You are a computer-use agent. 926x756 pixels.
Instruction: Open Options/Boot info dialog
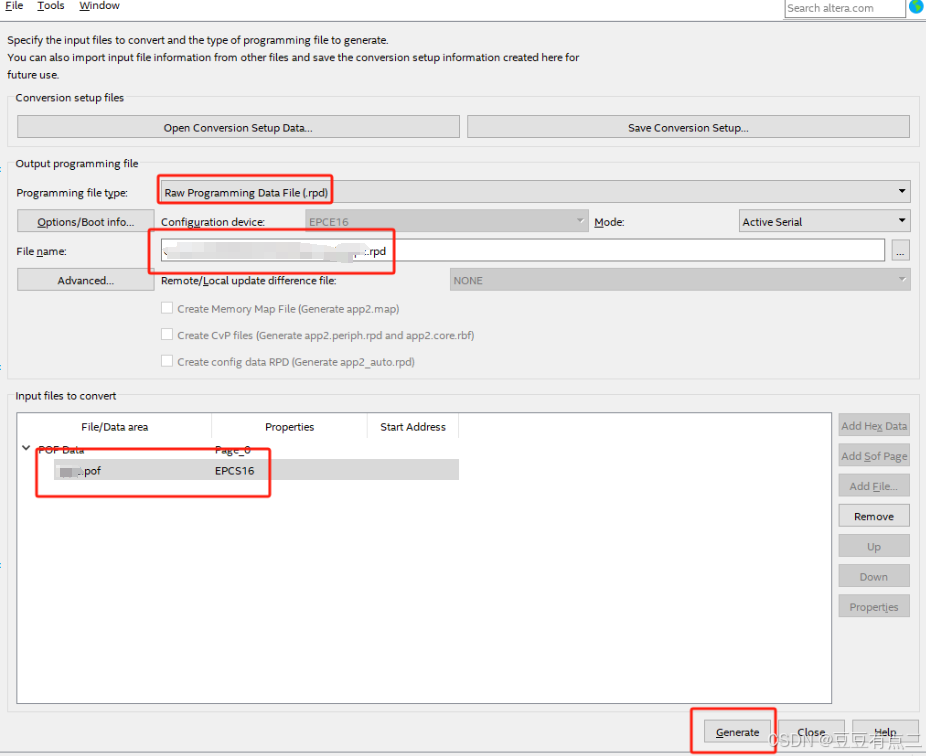click(86, 221)
